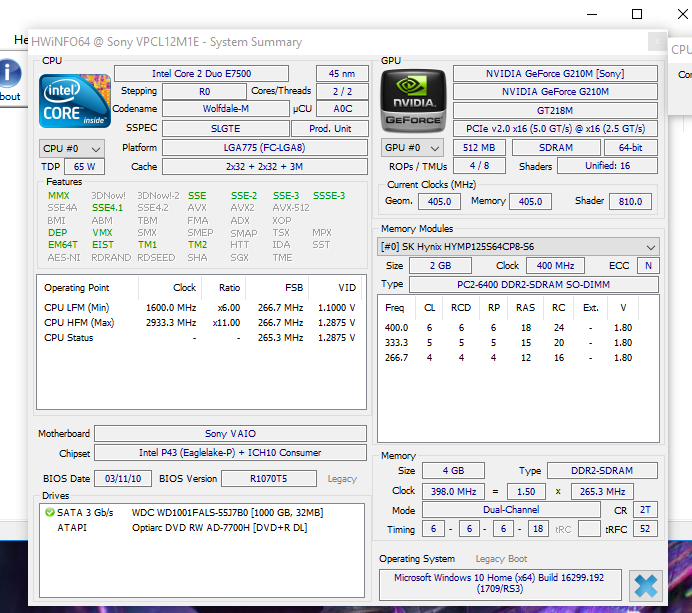Click the NVIDIA GeForce logo

413,101
